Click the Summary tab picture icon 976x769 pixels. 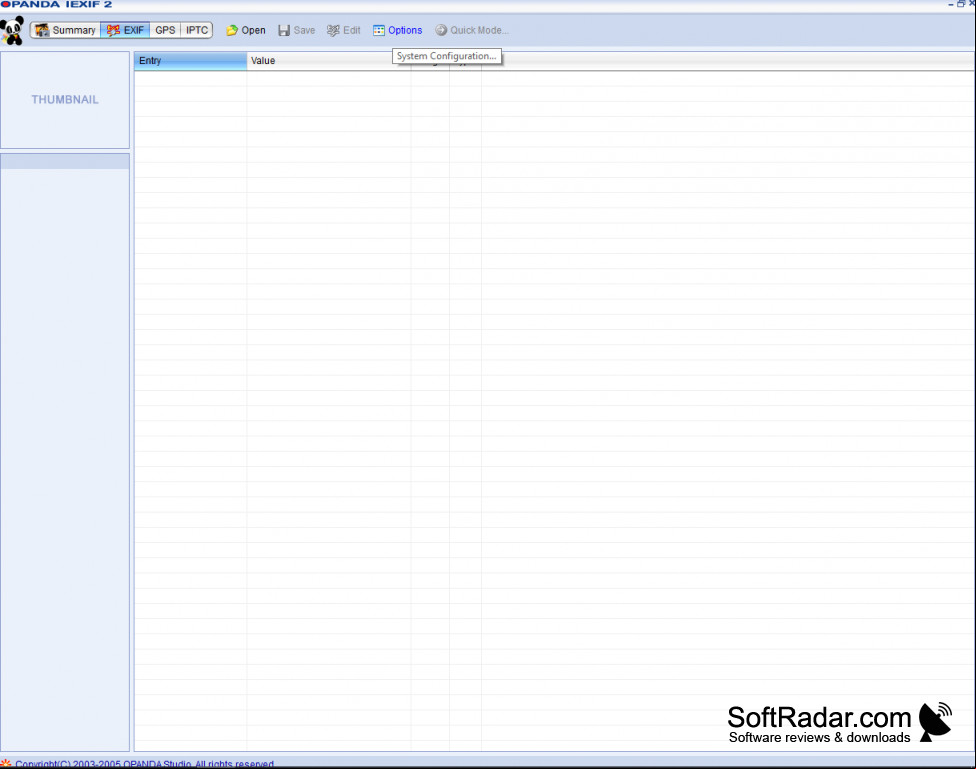coord(42,30)
